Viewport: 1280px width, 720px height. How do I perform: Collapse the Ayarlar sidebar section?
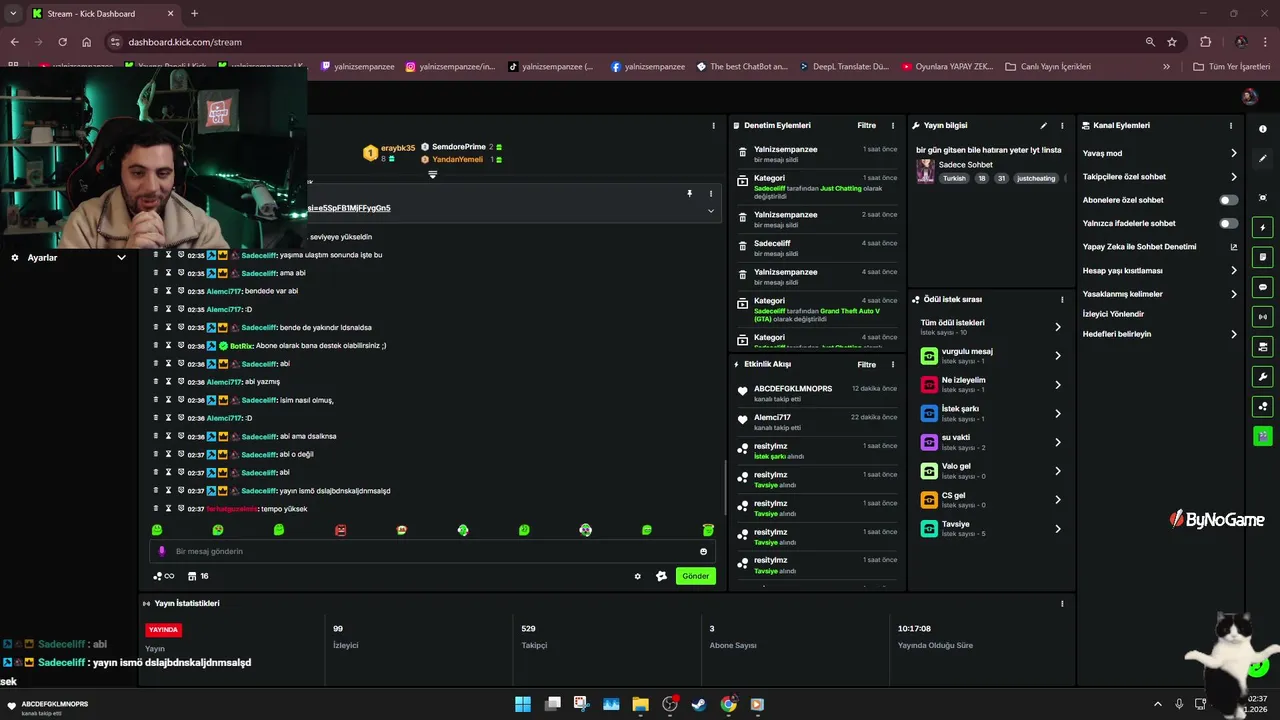coord(121,258)
